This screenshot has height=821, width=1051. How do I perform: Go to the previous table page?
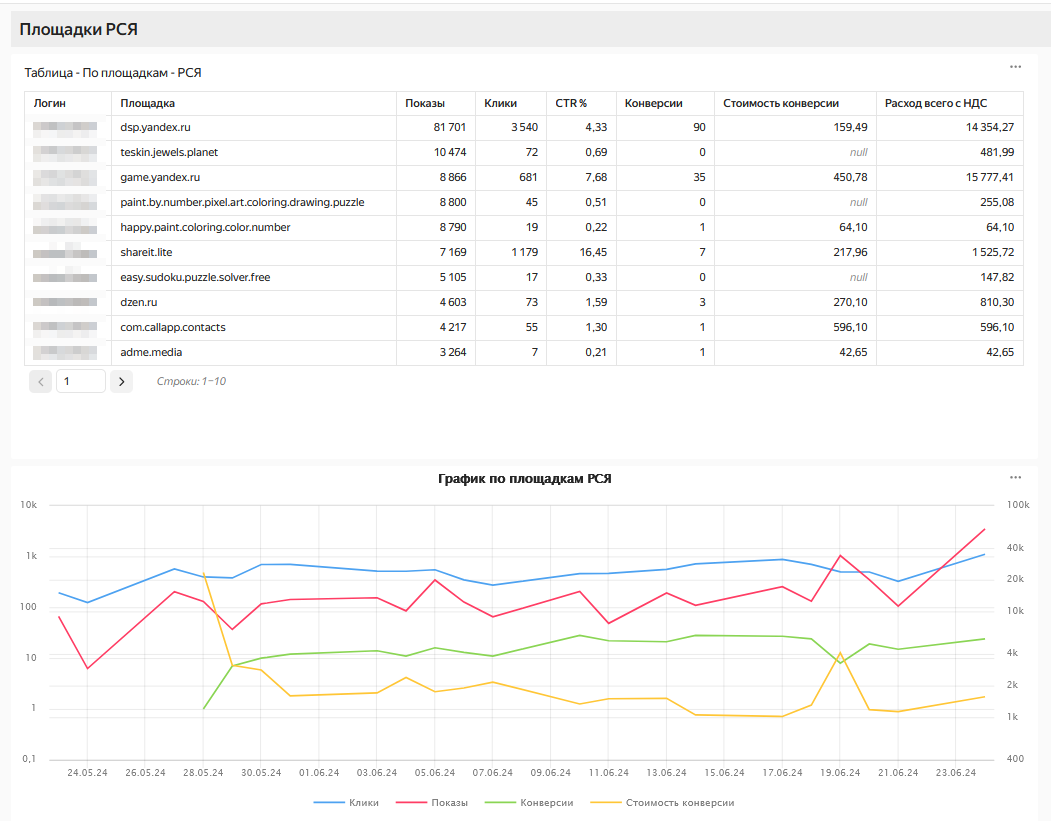coord(41,381)
